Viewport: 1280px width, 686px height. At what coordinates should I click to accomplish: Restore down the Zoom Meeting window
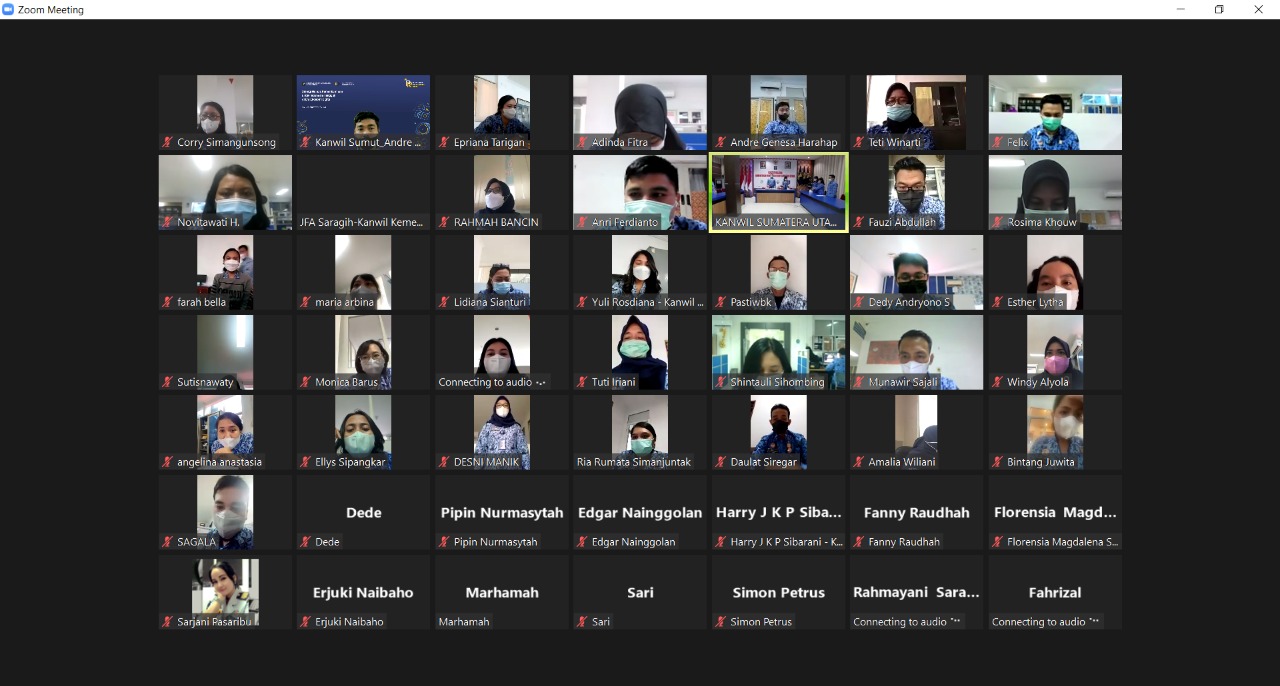1219,9
